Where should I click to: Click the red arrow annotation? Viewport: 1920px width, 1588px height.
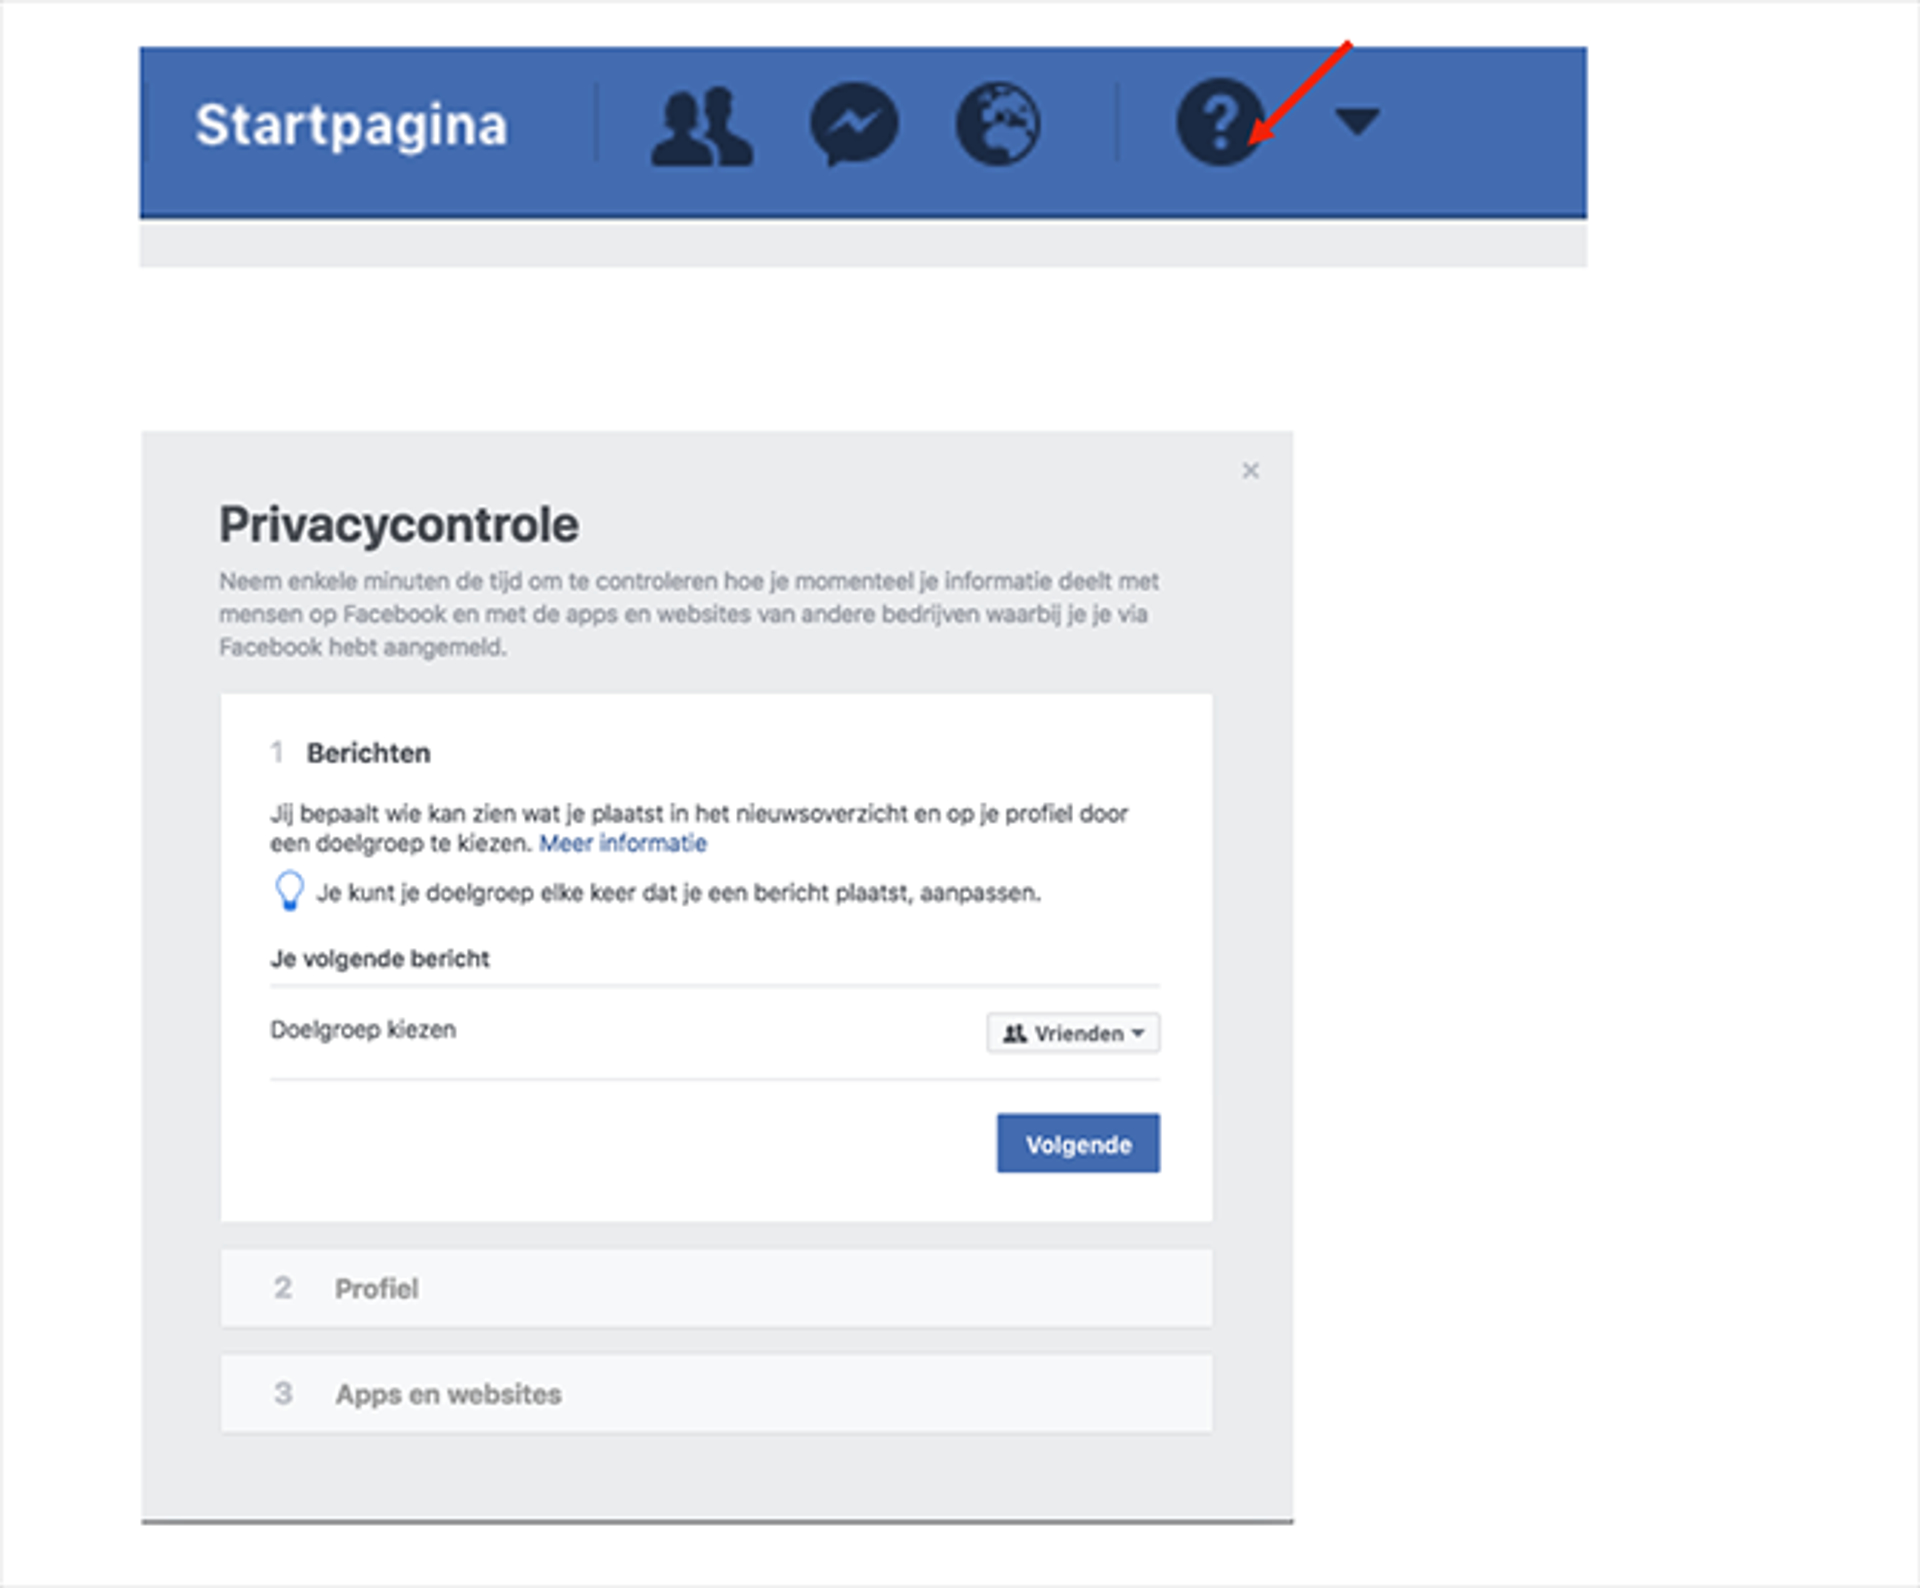coord(1300,93)
